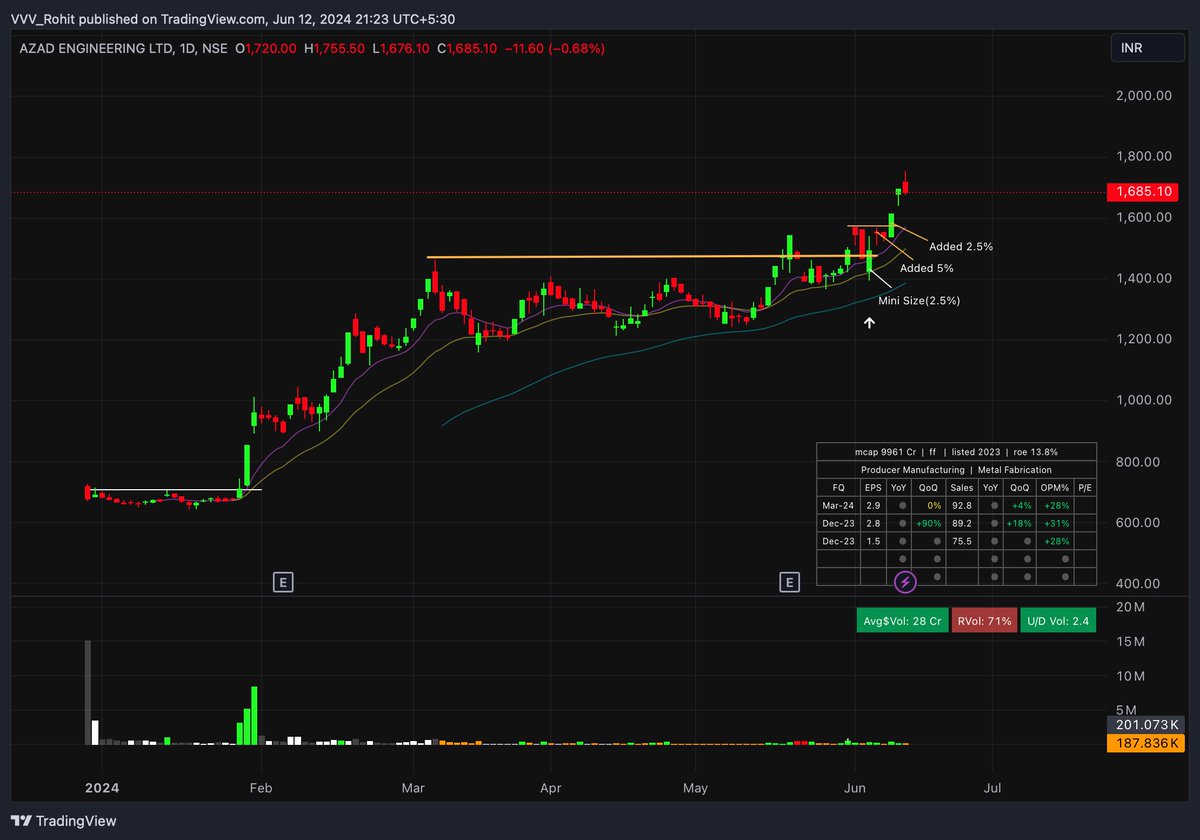Click the 92.8 sales cell
The image size is (1200, 840).
pos(961,507)
